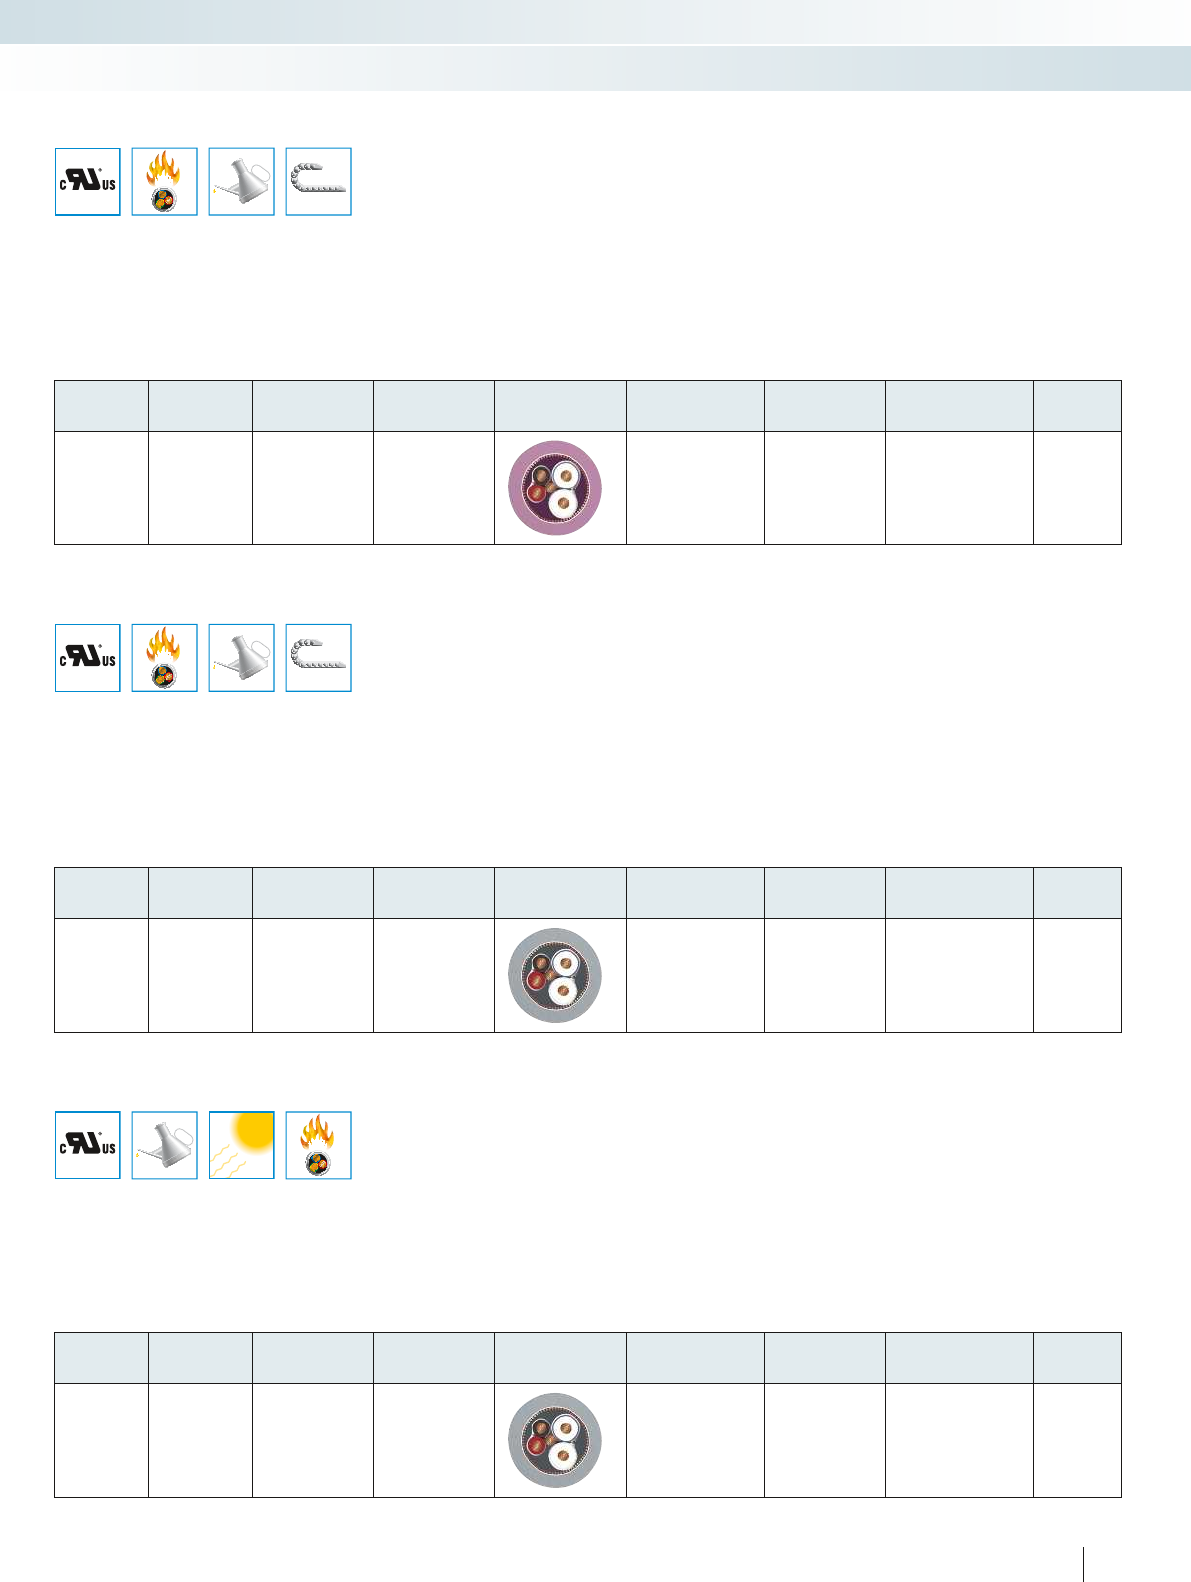Select the flame-retardant icon in the top icon row
Image resolution: width=1191 pixels, height=1582 pixels.
(x=165, y=182)
